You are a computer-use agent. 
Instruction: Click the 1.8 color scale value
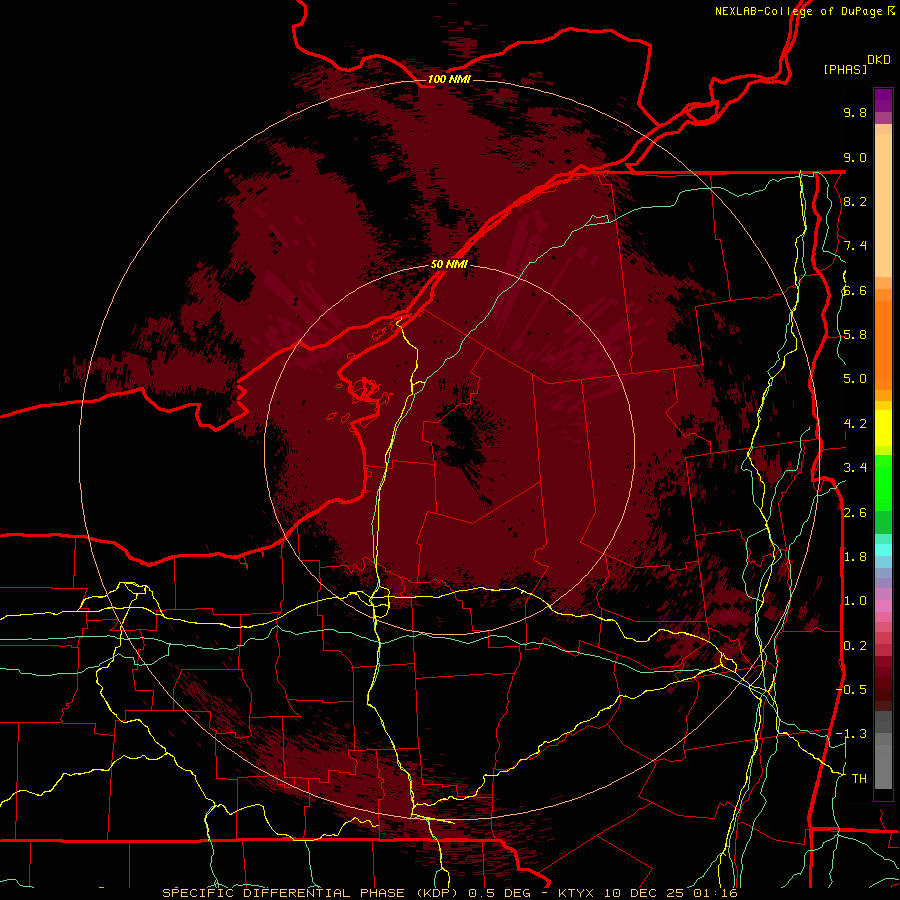pos(855,557)
